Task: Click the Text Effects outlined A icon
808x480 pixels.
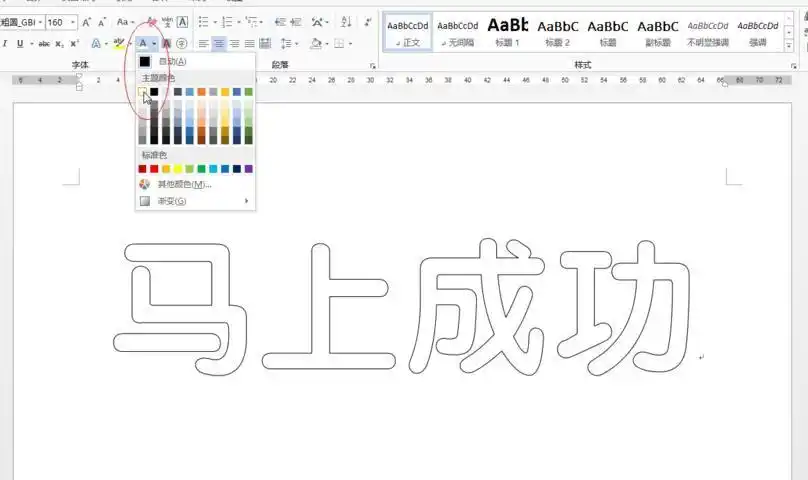Action: click(96, 44)
